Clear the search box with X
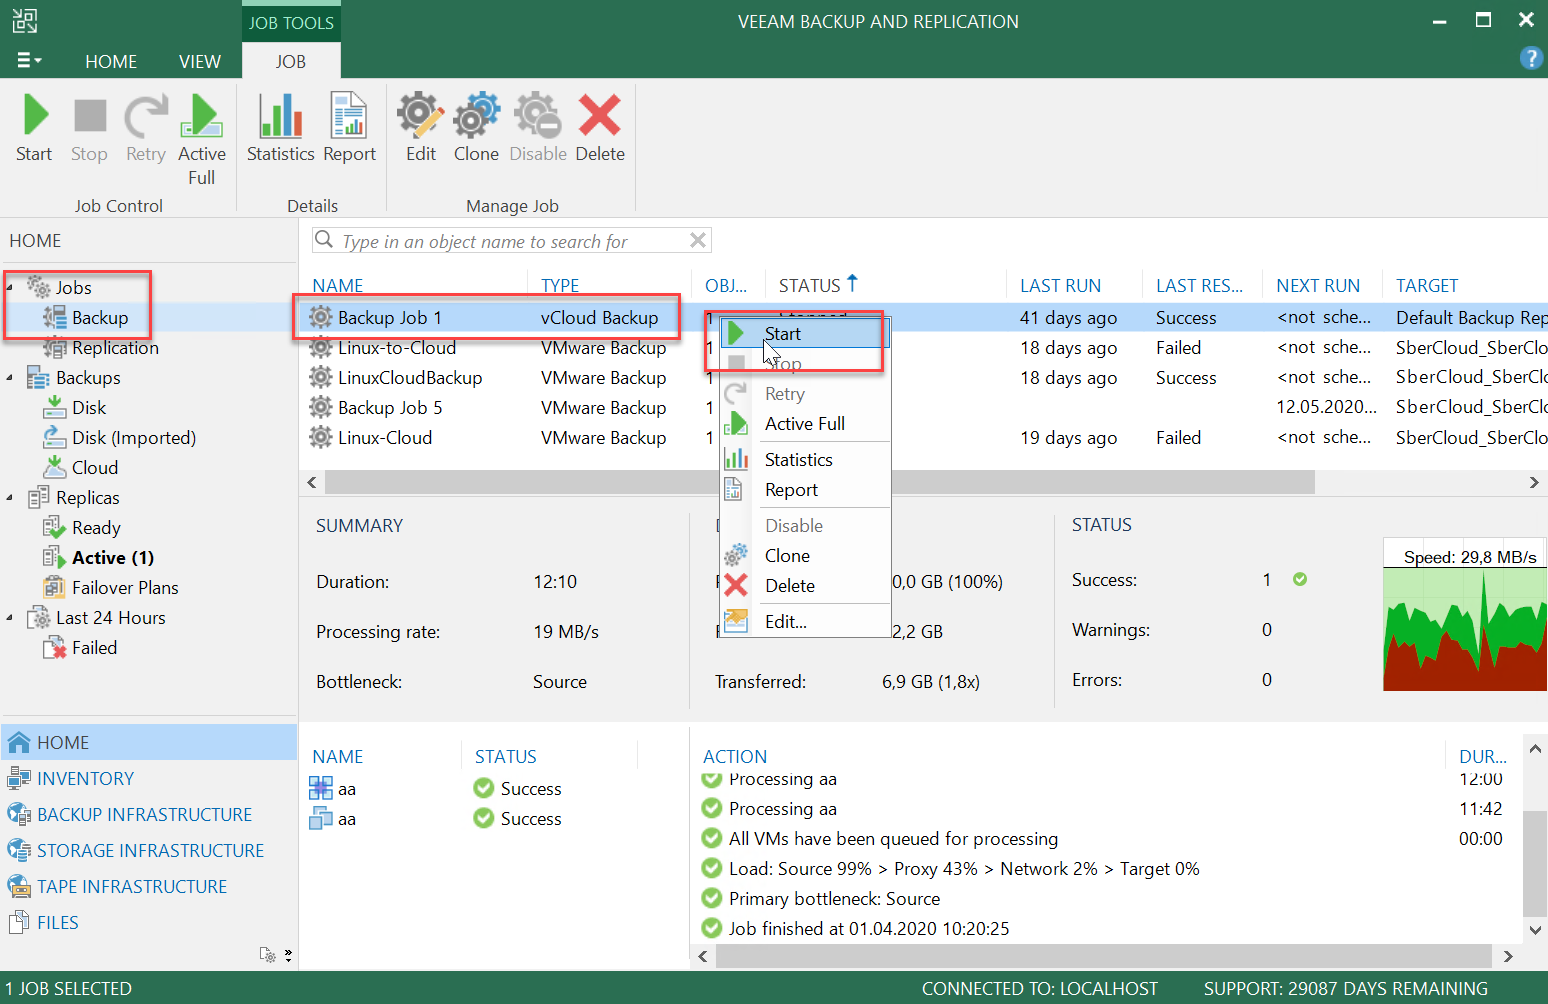 coord(698,240)
